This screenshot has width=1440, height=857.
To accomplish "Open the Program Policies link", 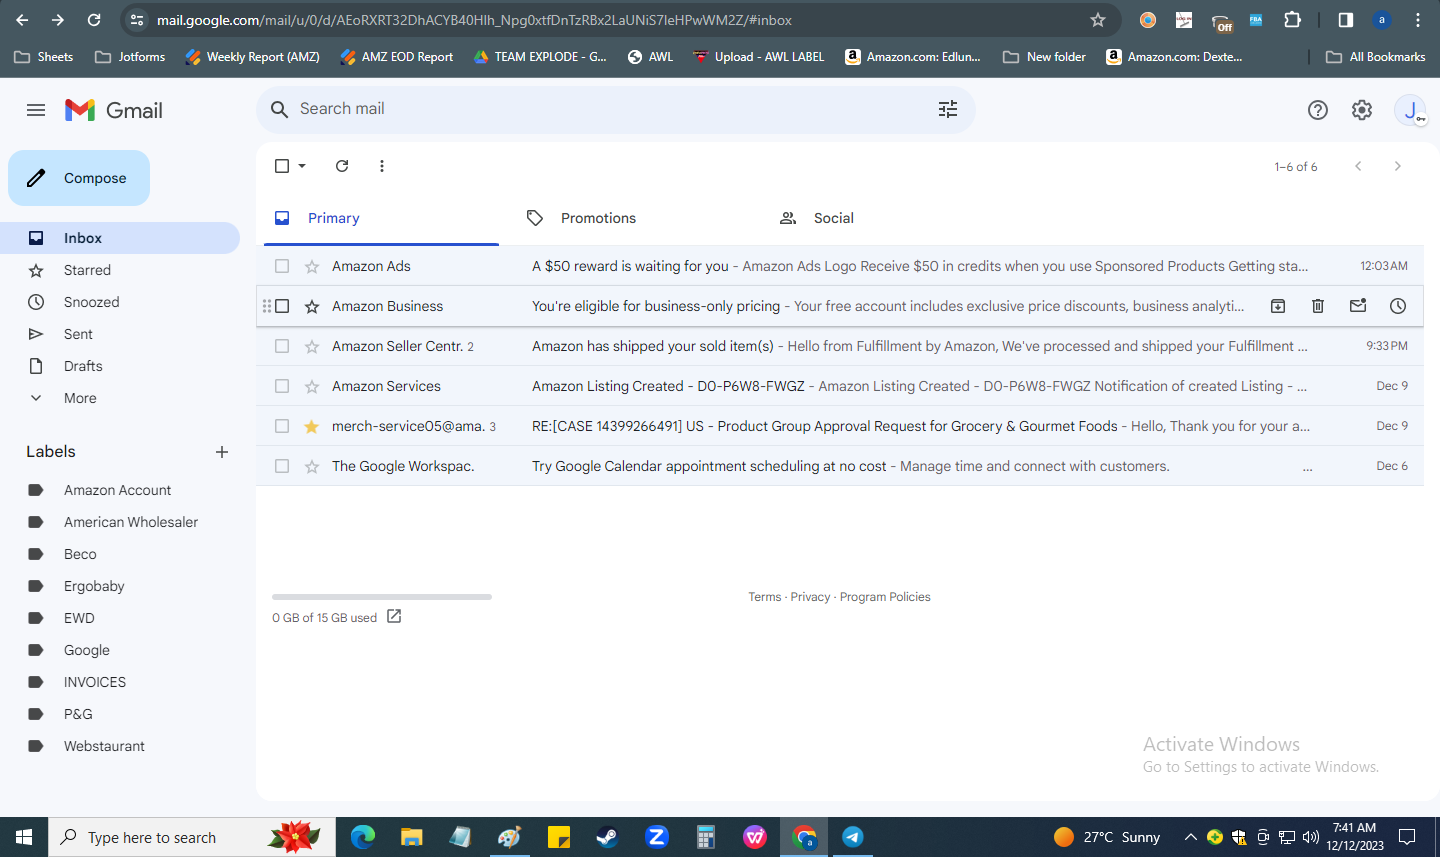I will point(885,597).
